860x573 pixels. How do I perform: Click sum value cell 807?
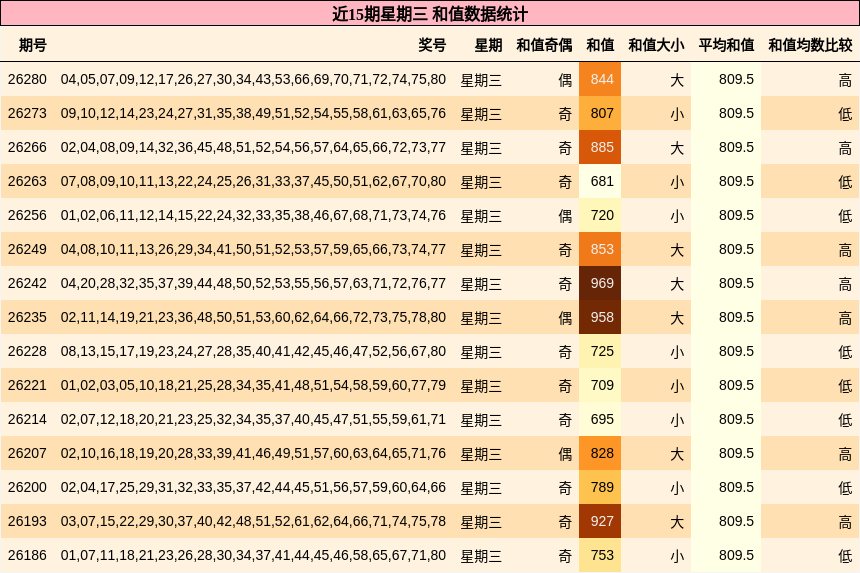600,114
